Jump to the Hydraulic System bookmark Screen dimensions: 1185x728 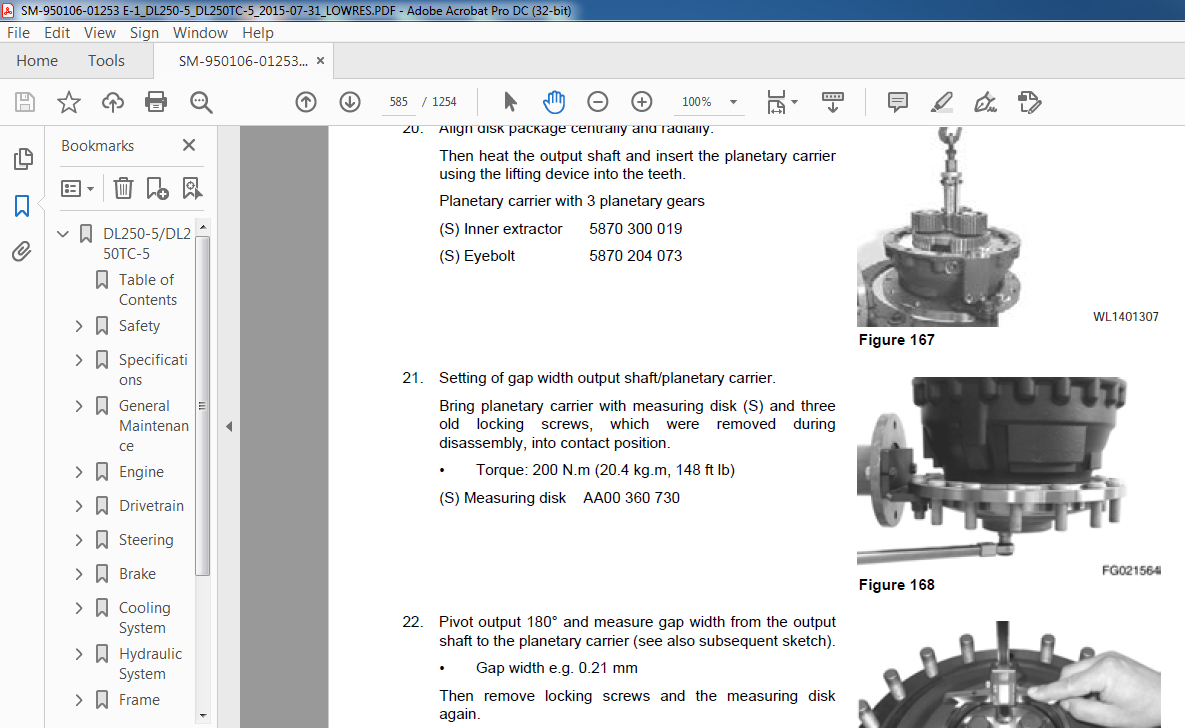(150, 664)
